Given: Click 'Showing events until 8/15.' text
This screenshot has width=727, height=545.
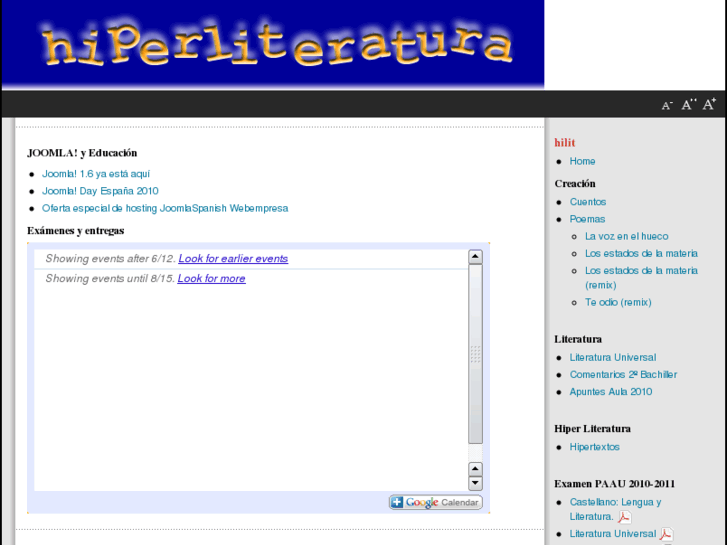Looking at the screenshot, I should pyautogui.click(x=110, y=279).
